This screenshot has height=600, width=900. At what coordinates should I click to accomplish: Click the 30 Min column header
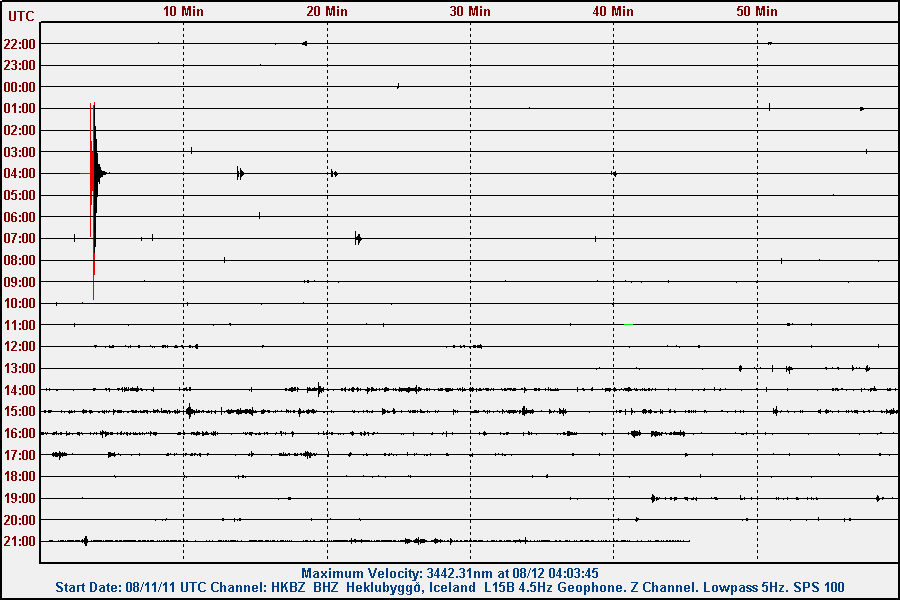[470, 11]
